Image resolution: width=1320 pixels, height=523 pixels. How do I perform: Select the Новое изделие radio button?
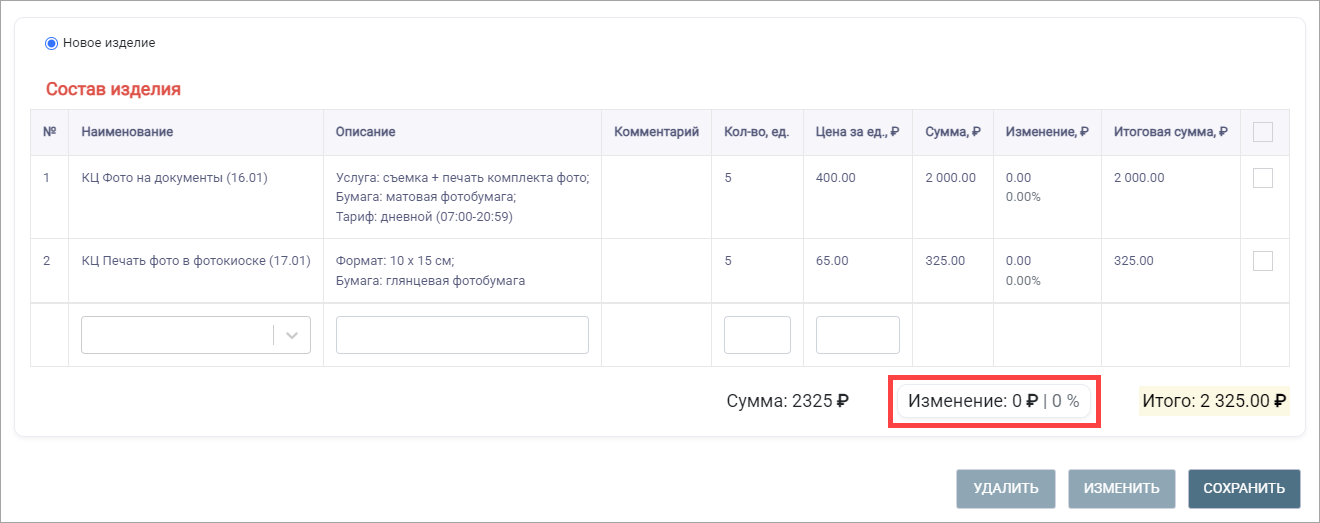coord(51,43)
